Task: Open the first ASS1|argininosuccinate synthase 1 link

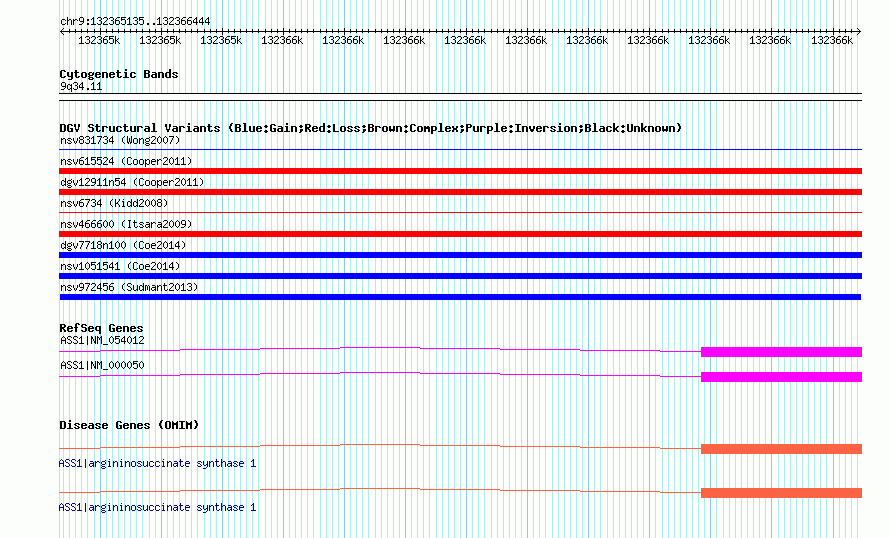Action: 157,464
